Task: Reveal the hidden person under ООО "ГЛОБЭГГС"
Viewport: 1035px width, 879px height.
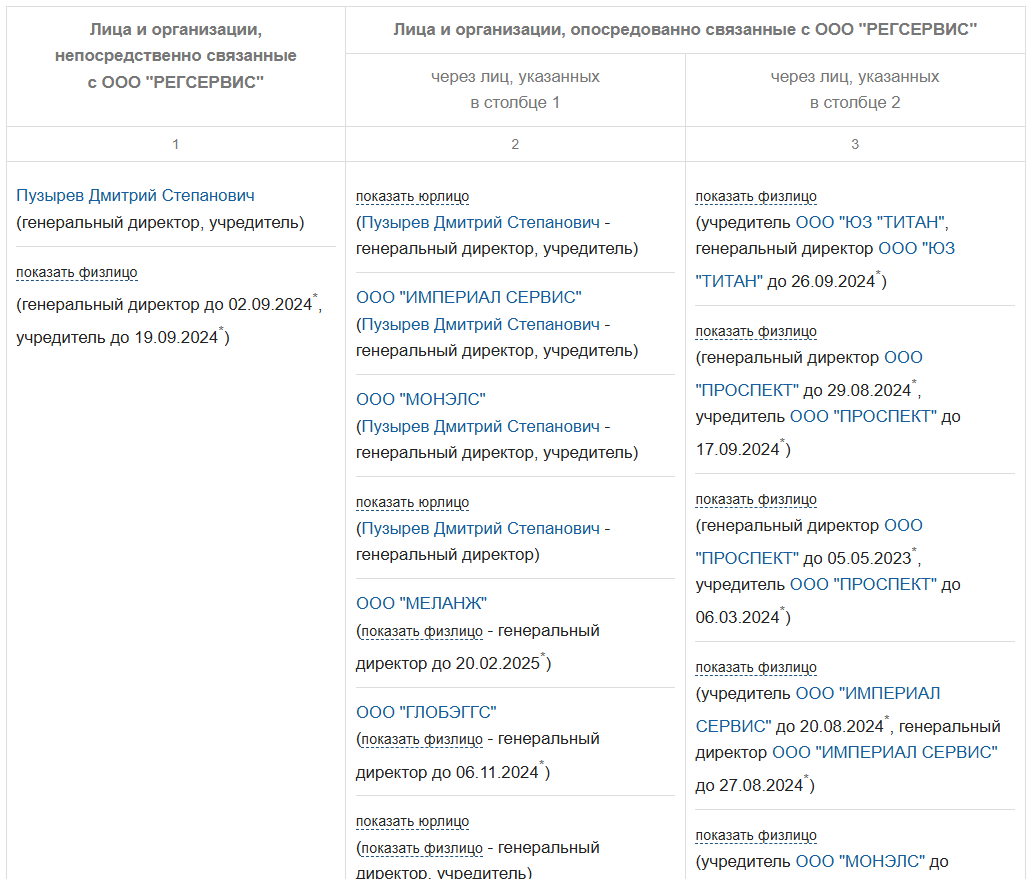Action: 422,740
